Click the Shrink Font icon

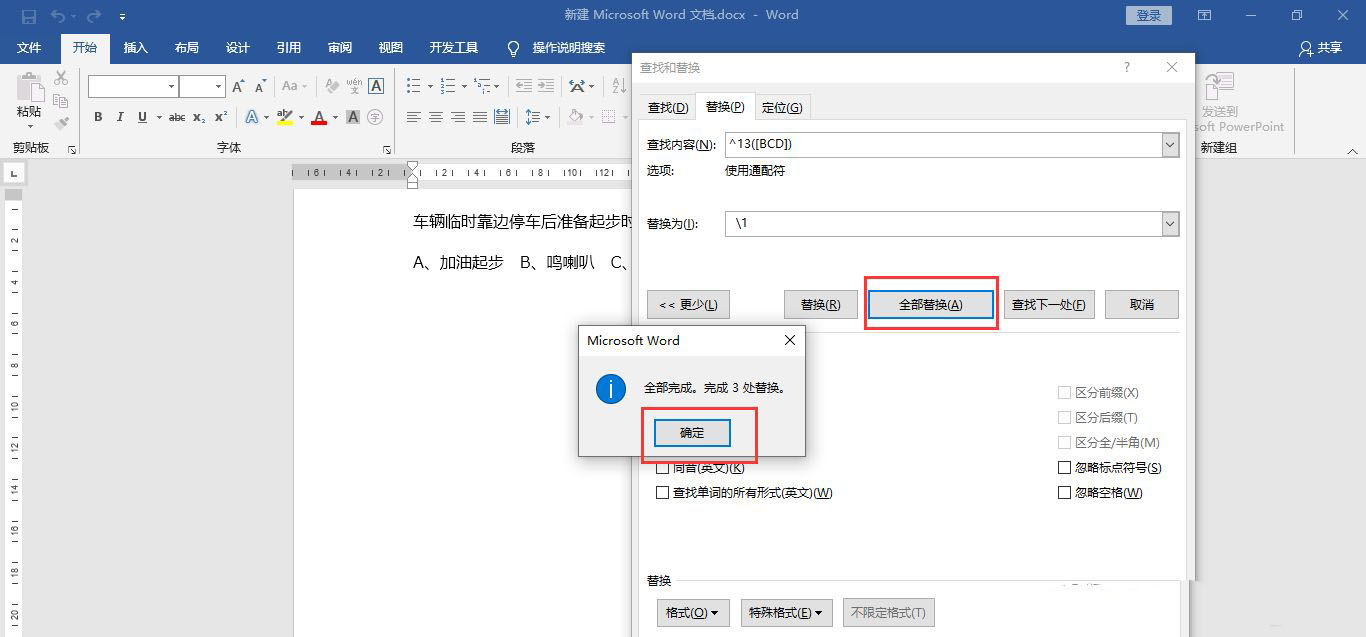pyautogui.click(x=260, y=87)
